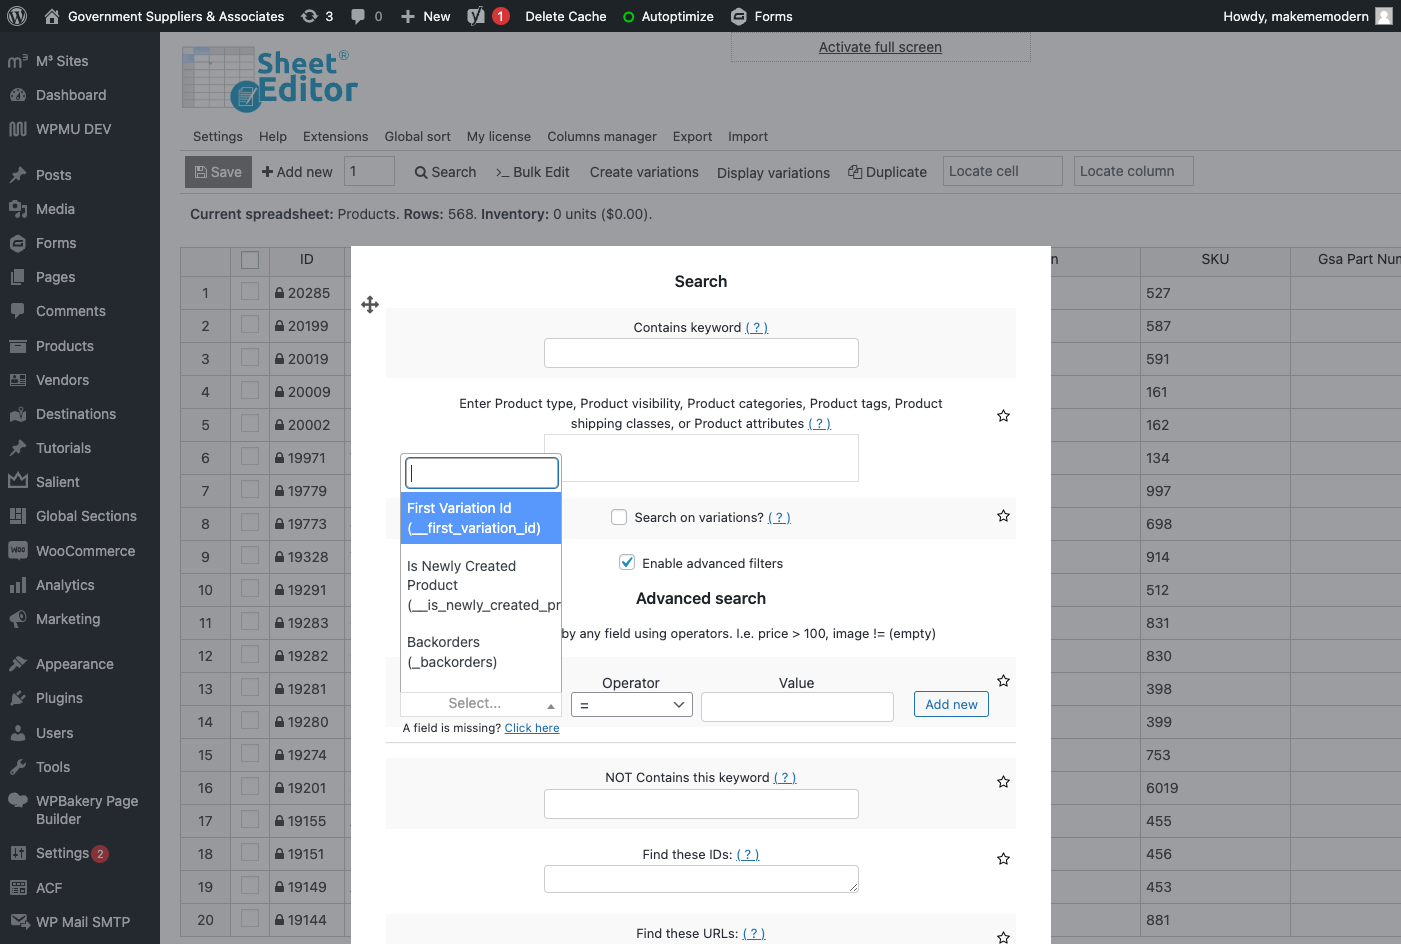Click the move handle icon of Search dialog
1401x944 pixels.
[x=370, y=304]
